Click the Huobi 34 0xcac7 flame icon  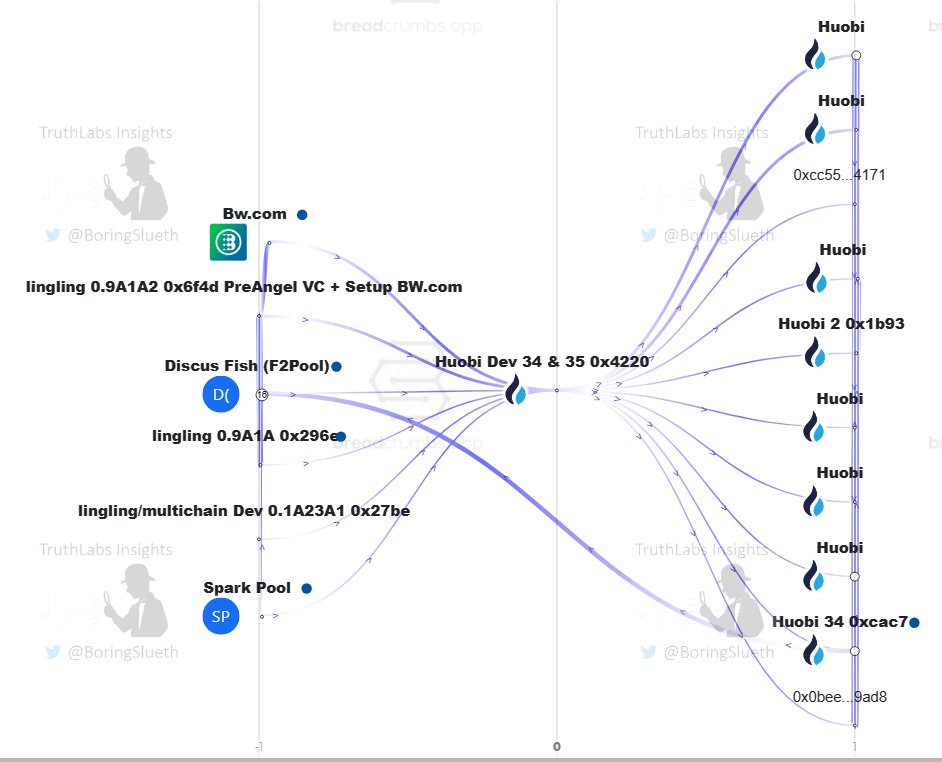pyautogui.click(x=817, y=652)
